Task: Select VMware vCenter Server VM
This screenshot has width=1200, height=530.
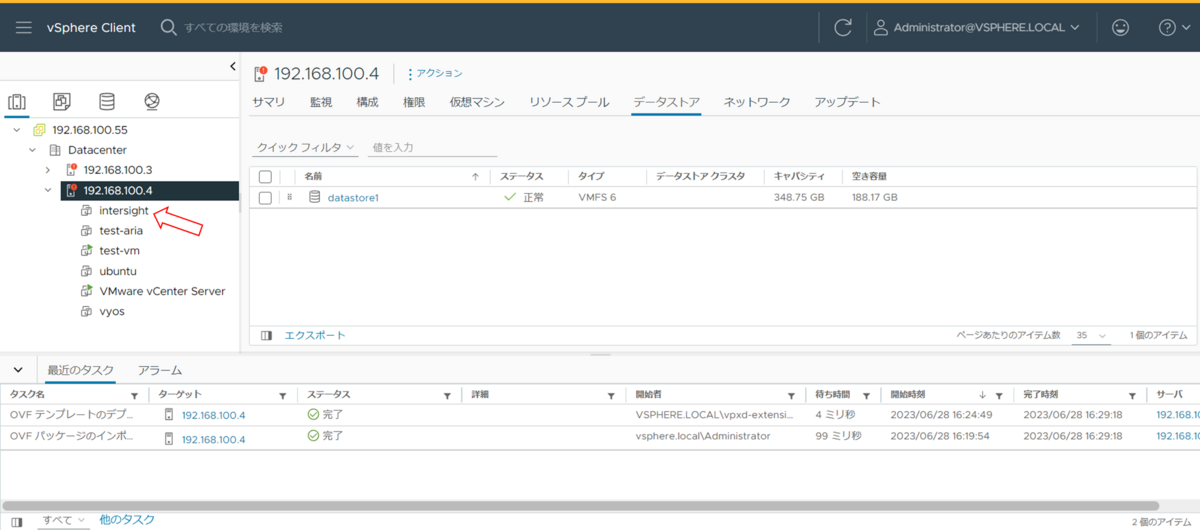Action: coord(162,291)
